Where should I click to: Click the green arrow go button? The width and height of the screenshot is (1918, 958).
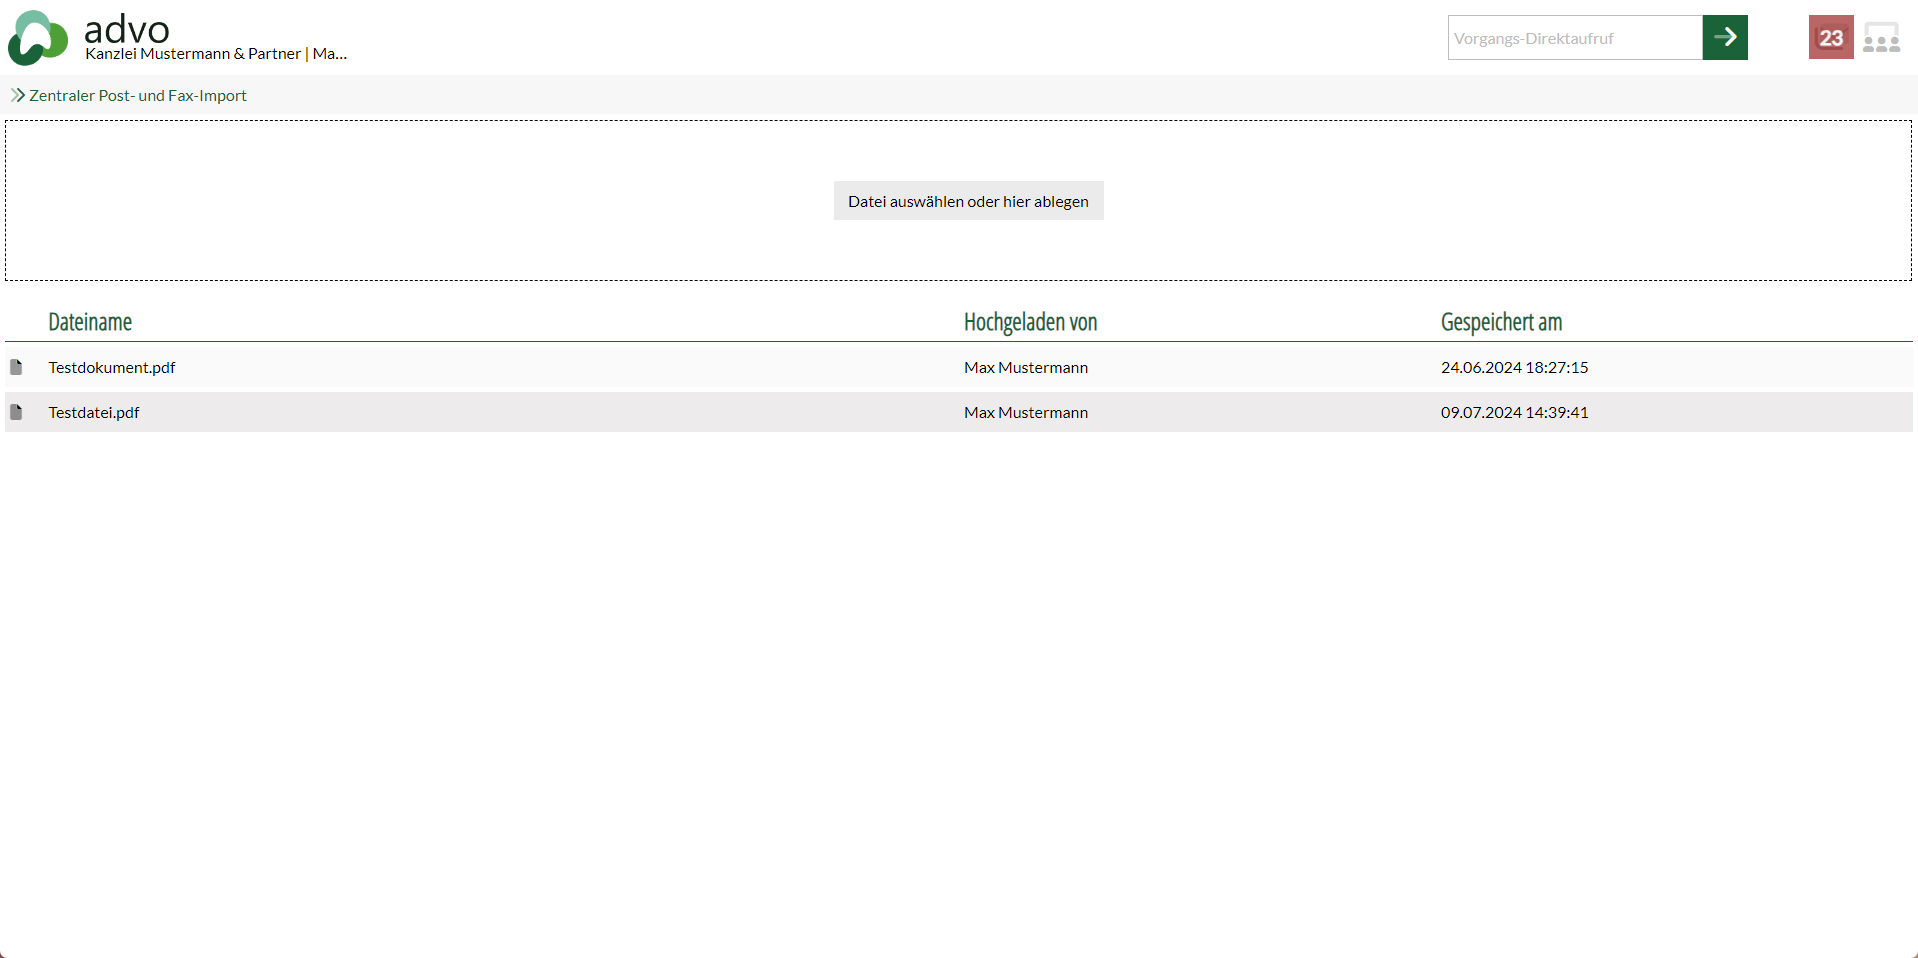tap(1724, 38)
